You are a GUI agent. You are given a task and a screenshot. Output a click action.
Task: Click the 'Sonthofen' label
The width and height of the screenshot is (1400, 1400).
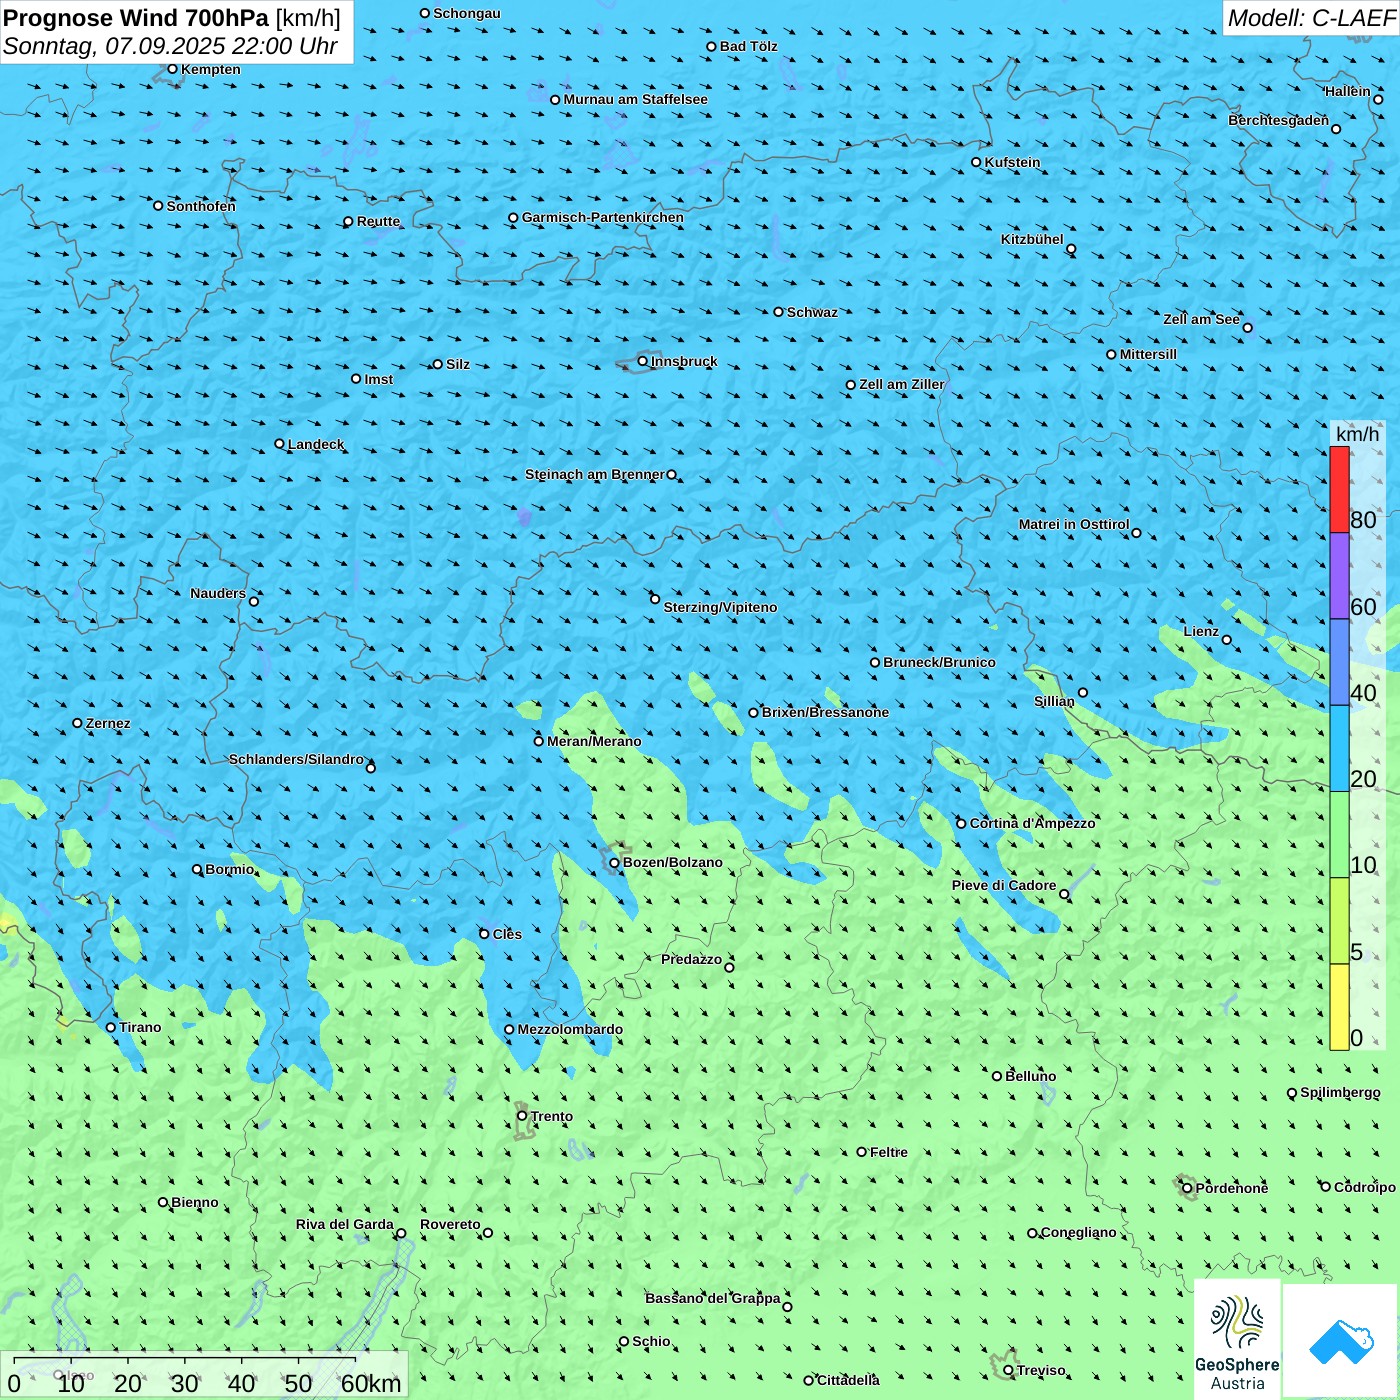coord(201,206)
